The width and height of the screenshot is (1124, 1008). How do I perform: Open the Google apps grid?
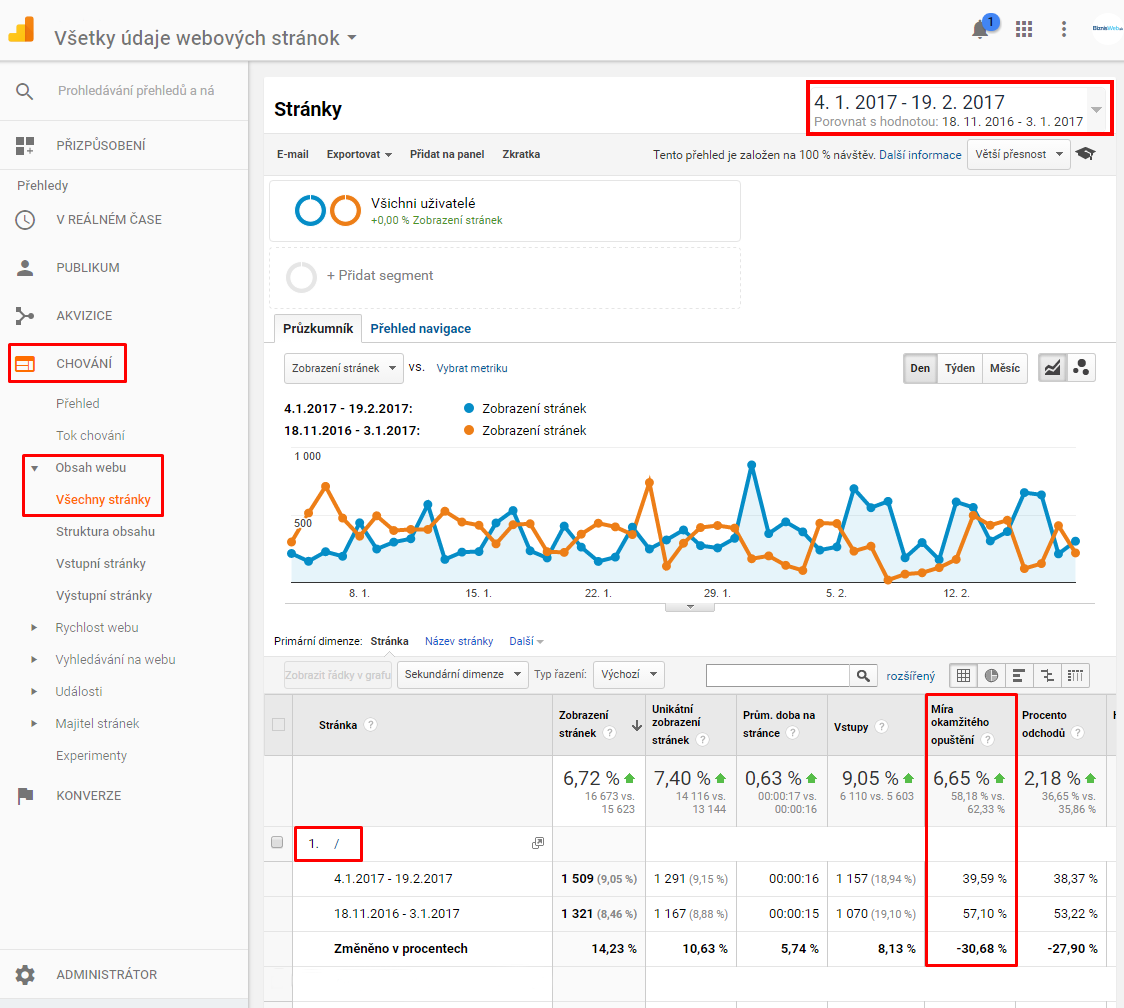point(1024,29)
